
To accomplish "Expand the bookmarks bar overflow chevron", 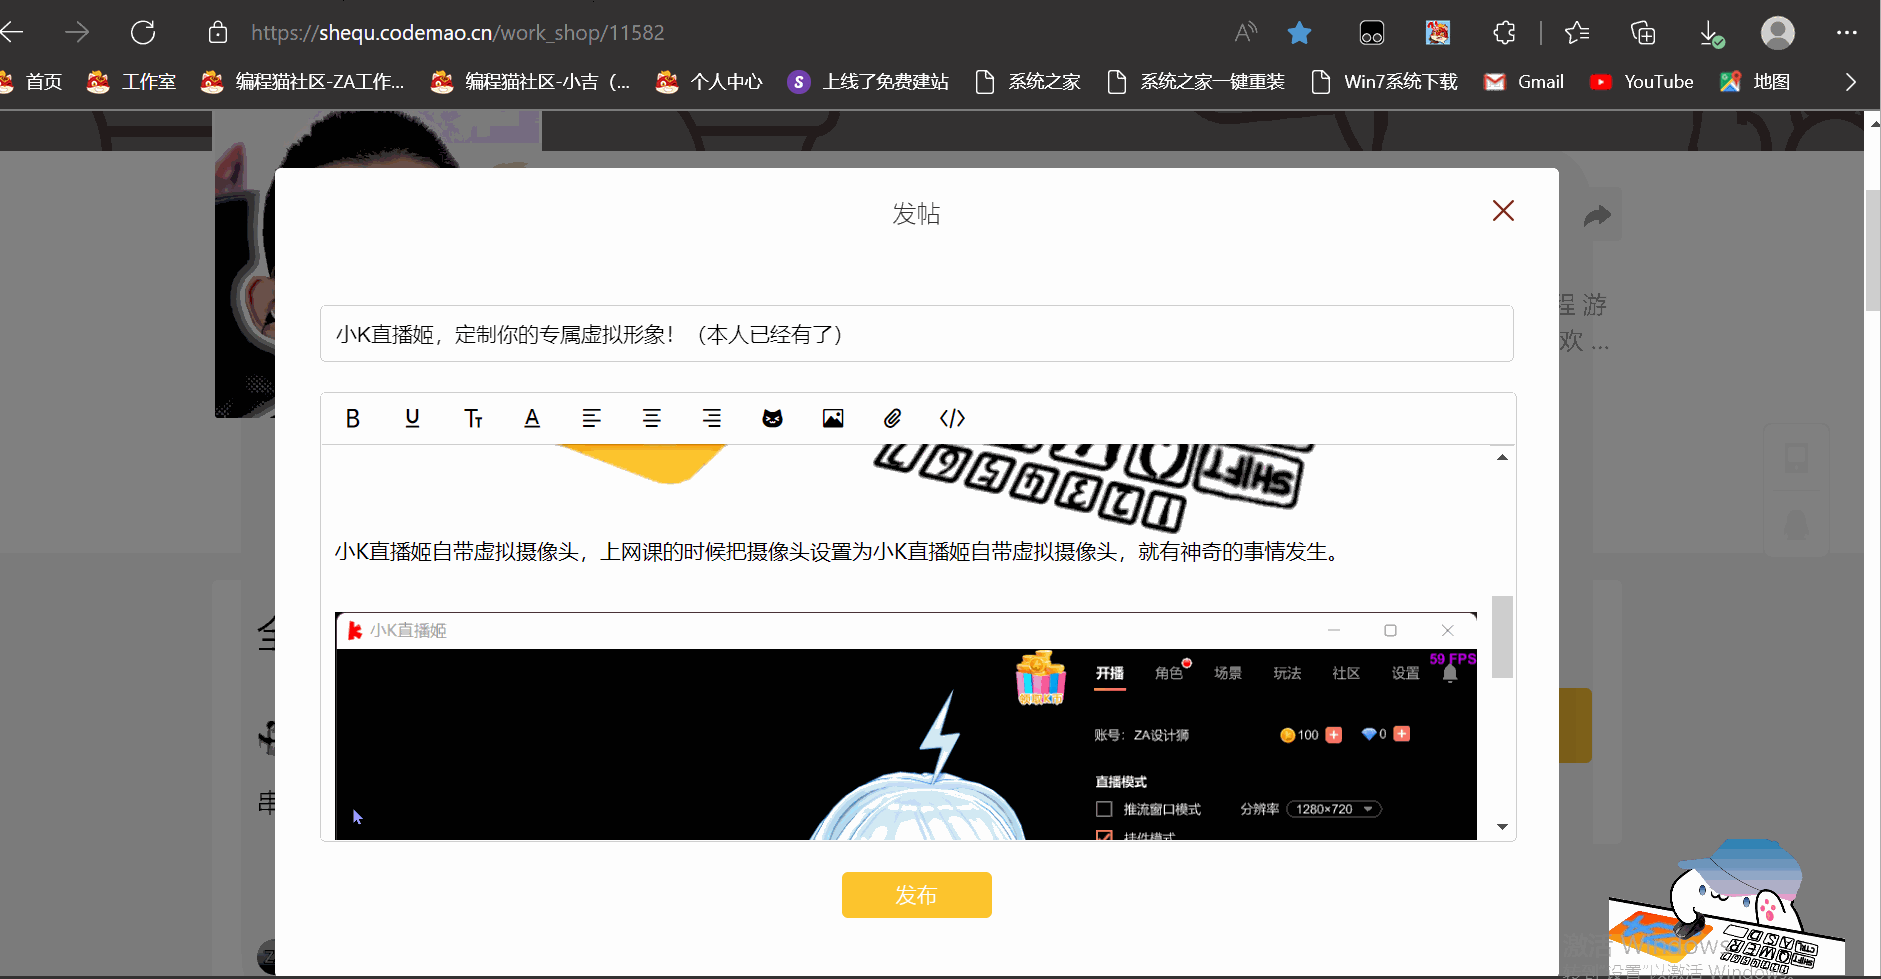I will 1851,82.
